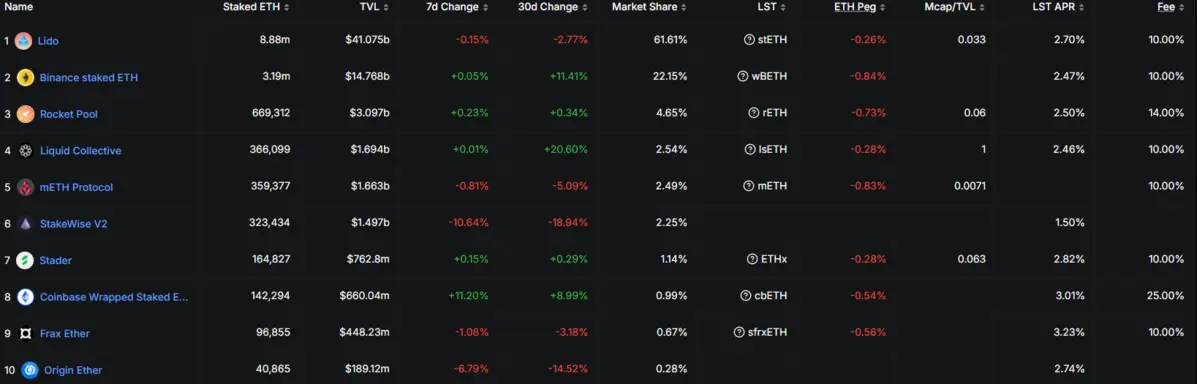Click the Fee column header
Screen dimensions: 1197x384
tap(1170, 7)
